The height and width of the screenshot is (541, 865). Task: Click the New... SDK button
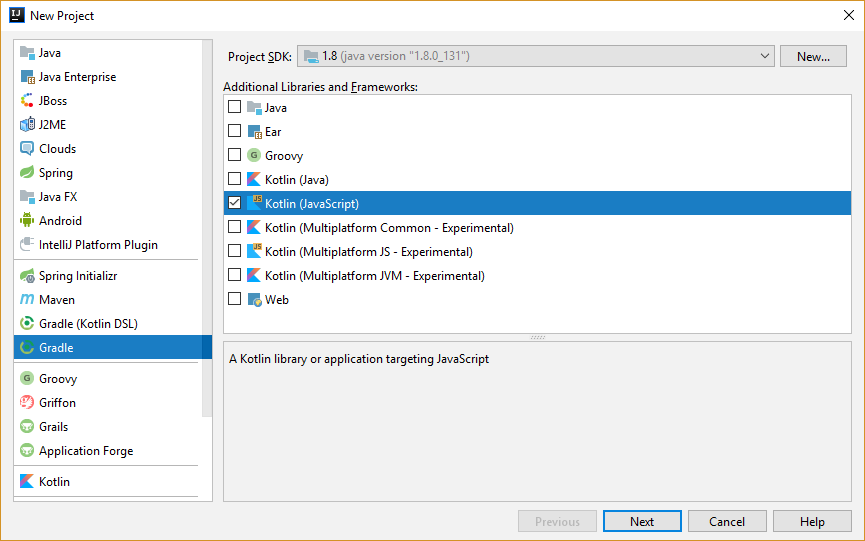coord(813,56)
